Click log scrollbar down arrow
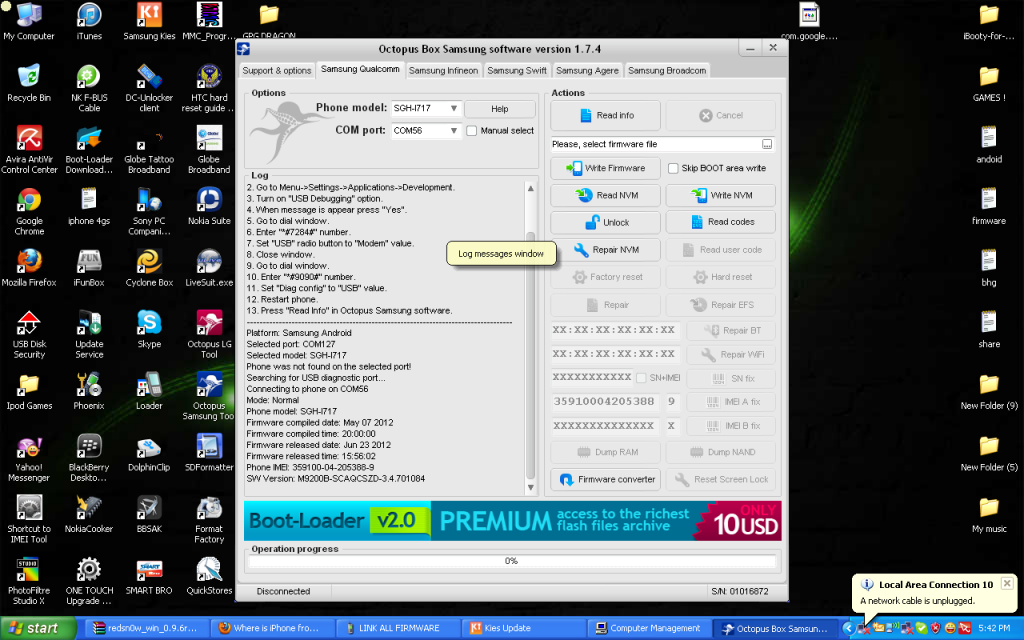Viewport: 1024px width, 640px height. pyautogui.click(x=530, y=487)
